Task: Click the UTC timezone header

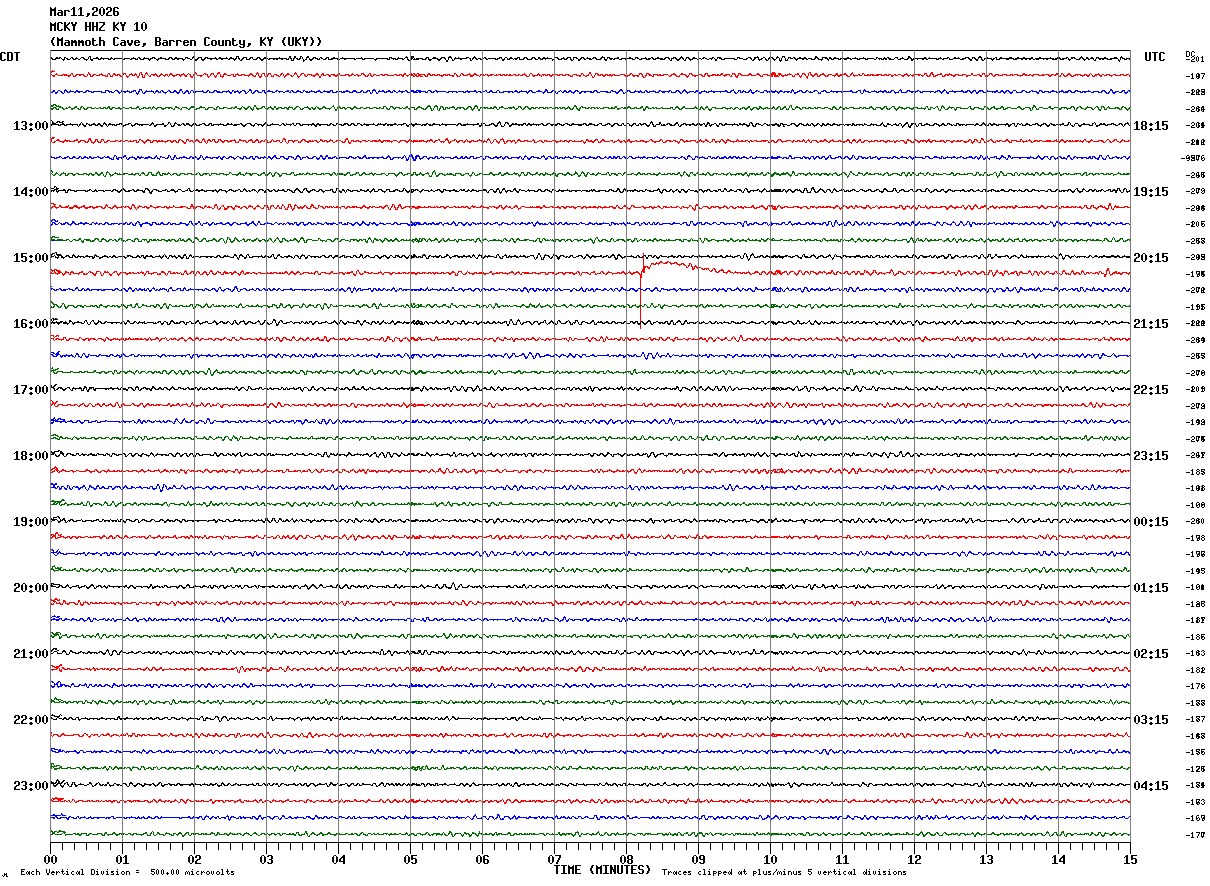Action: tap(1154, 57)
